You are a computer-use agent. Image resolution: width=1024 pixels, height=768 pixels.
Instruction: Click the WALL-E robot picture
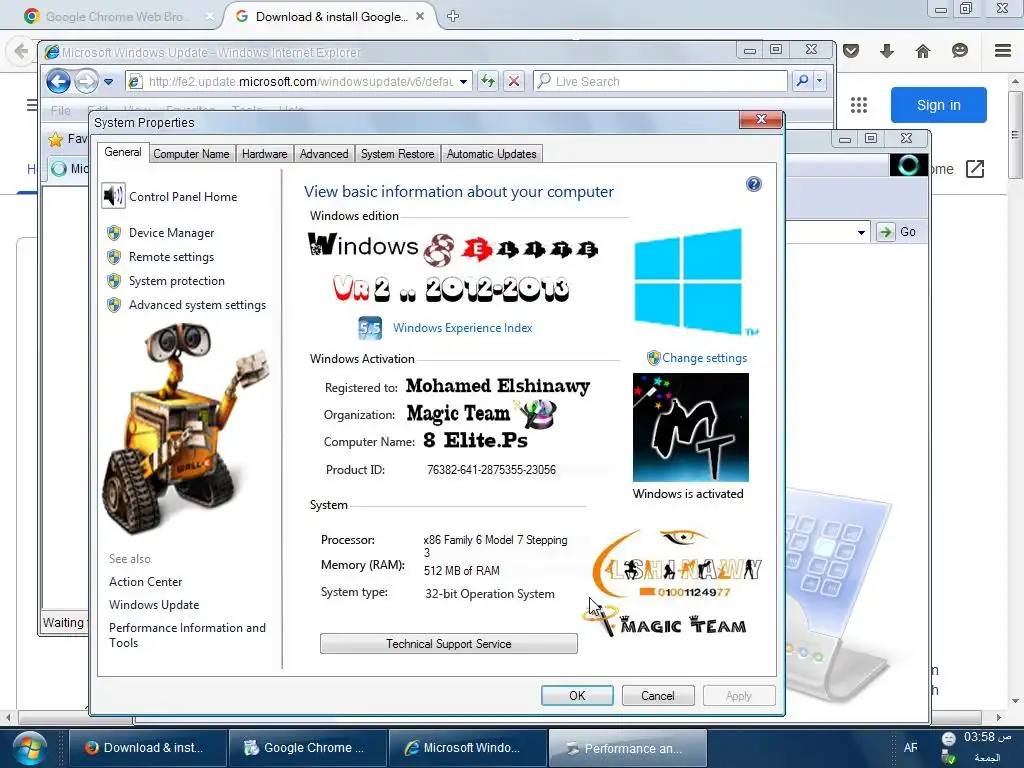(185, 428)
